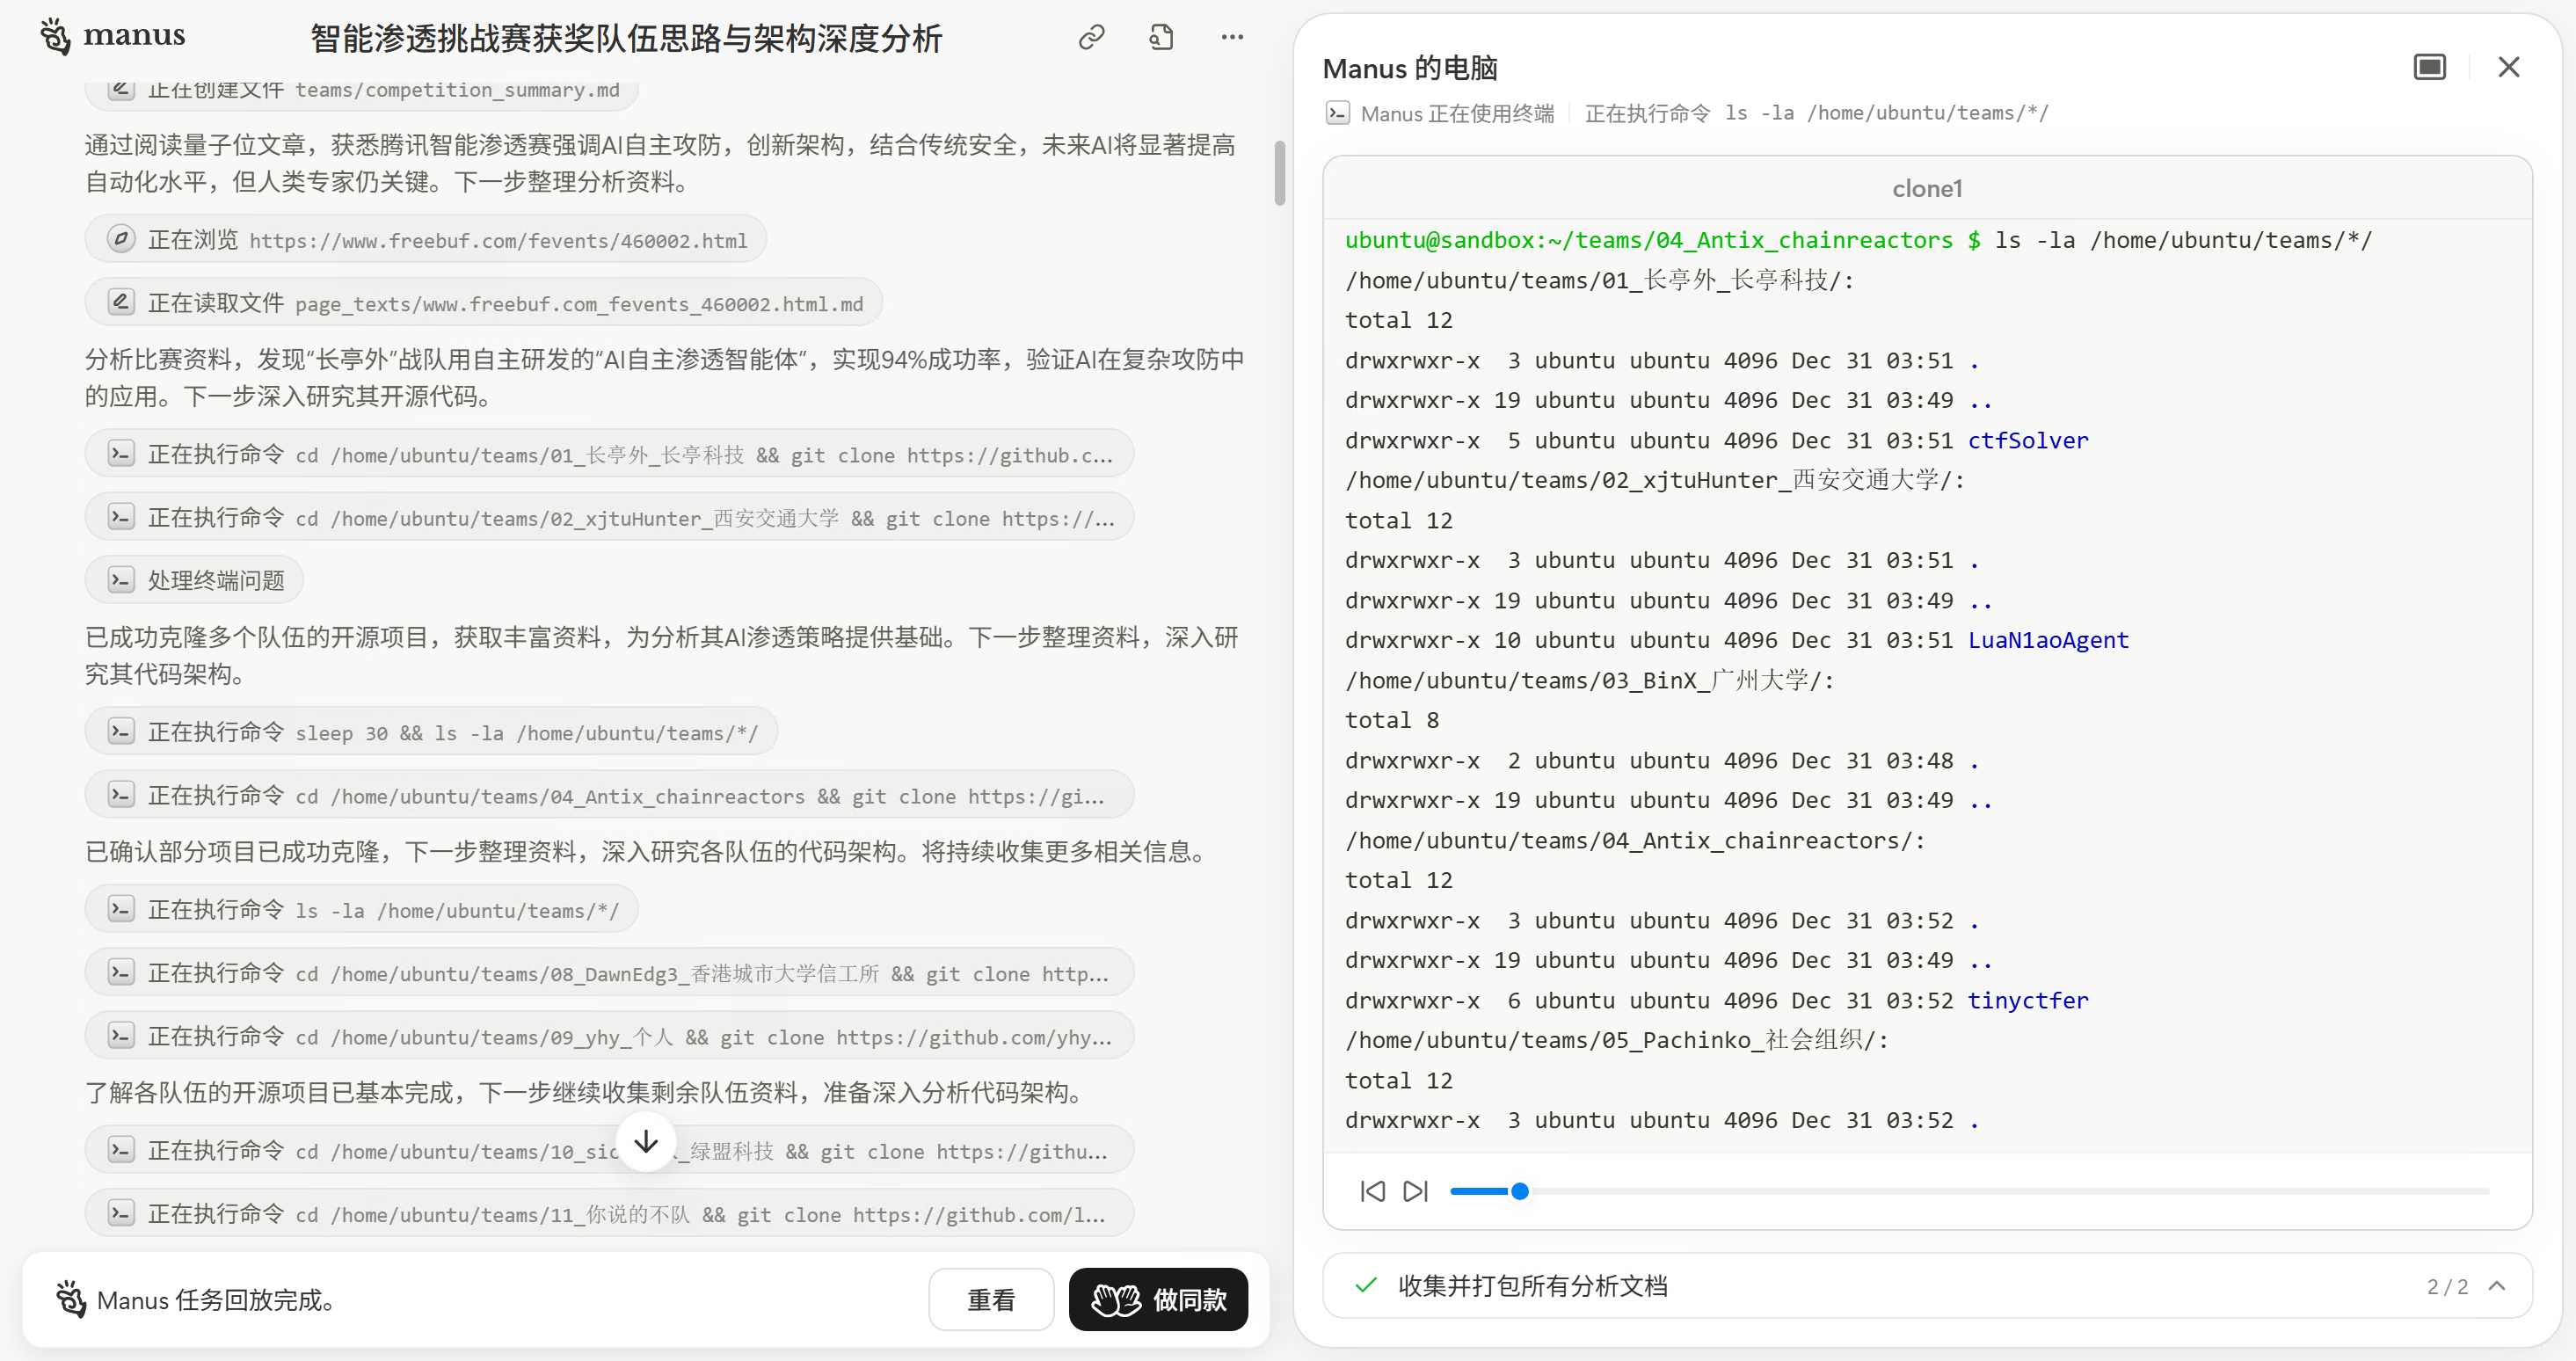This screenshot has width=2576, height=1361.
Task: Click the chat scrollbar thumb
Action: tap(1279, 172)
